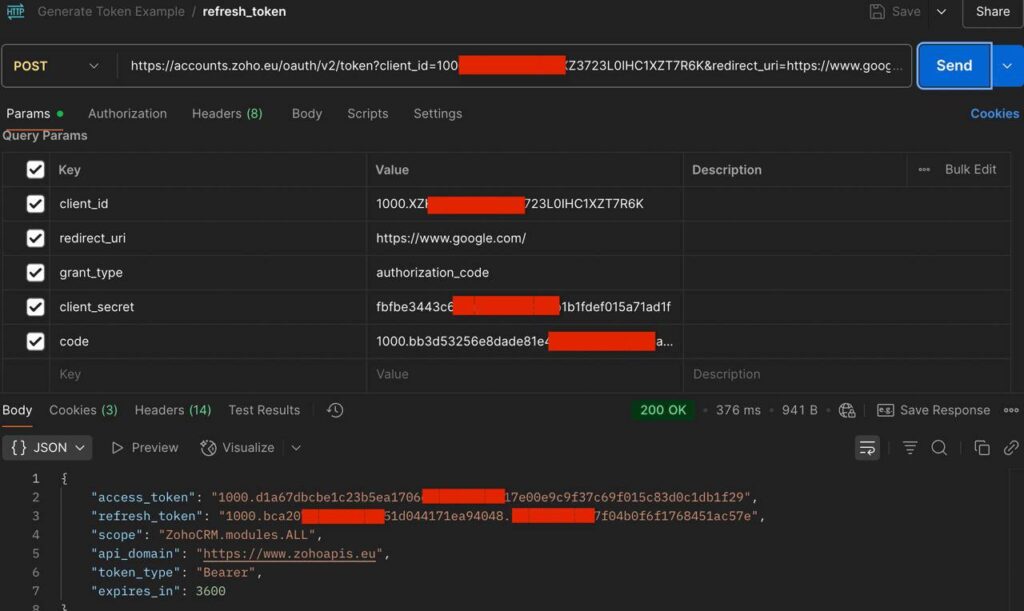Click the client_secret key cell

[208, 307]
